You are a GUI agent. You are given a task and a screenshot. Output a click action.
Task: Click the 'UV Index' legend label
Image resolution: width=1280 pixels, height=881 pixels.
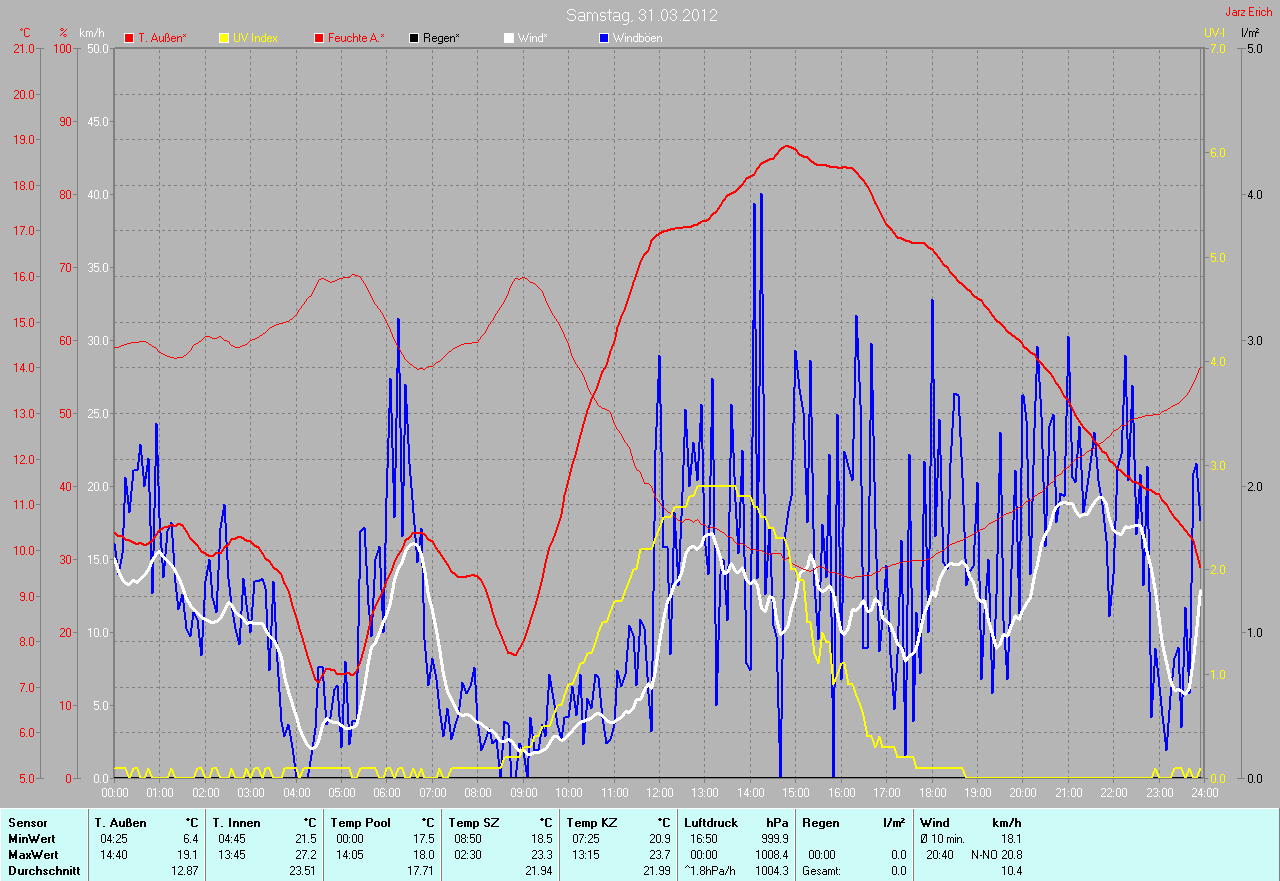[x=255, y=38]
